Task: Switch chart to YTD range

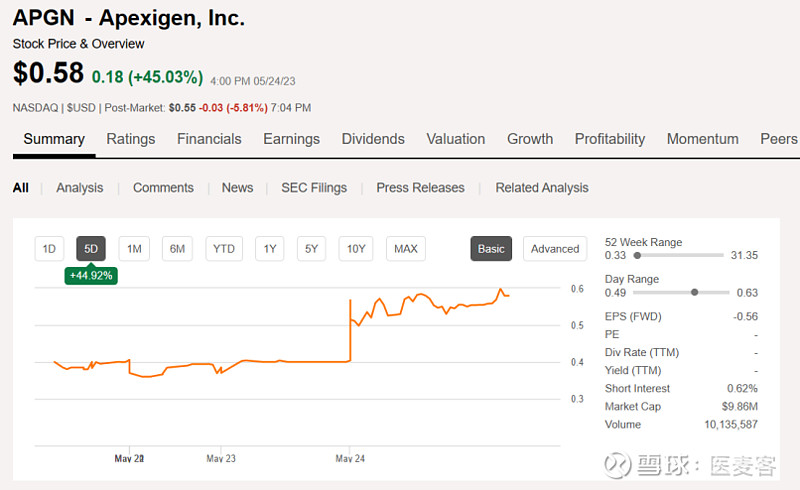Action: tap(224, 249)
